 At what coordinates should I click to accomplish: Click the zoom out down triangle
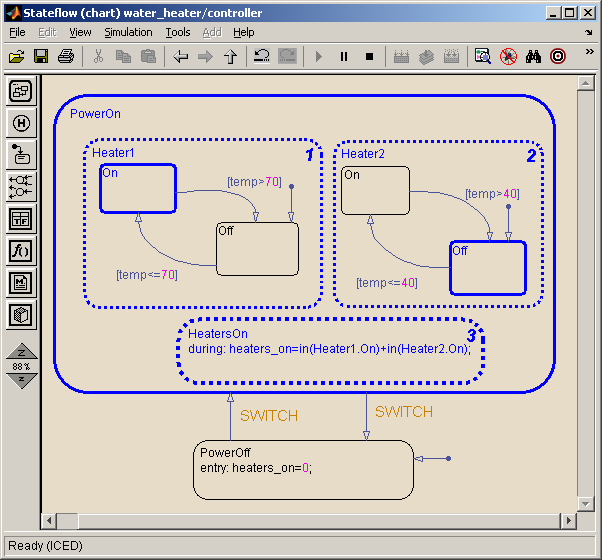22,381
